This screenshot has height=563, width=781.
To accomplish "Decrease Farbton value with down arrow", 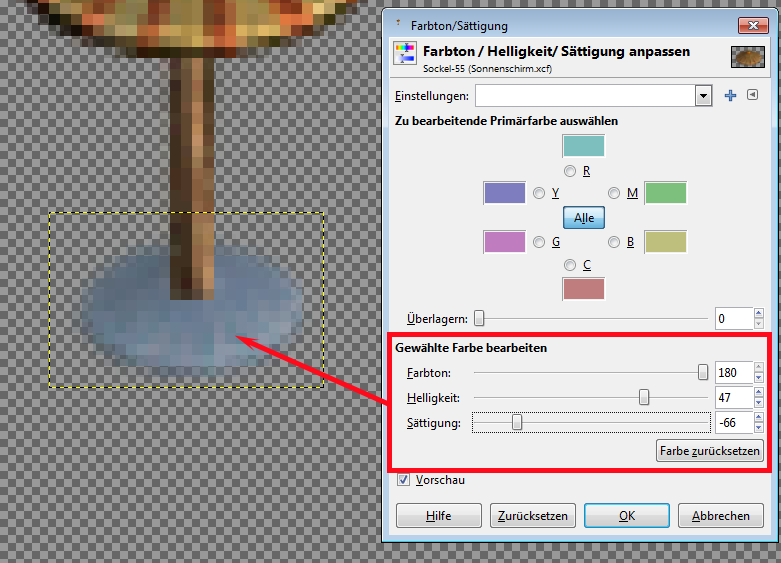I will 758,378.
